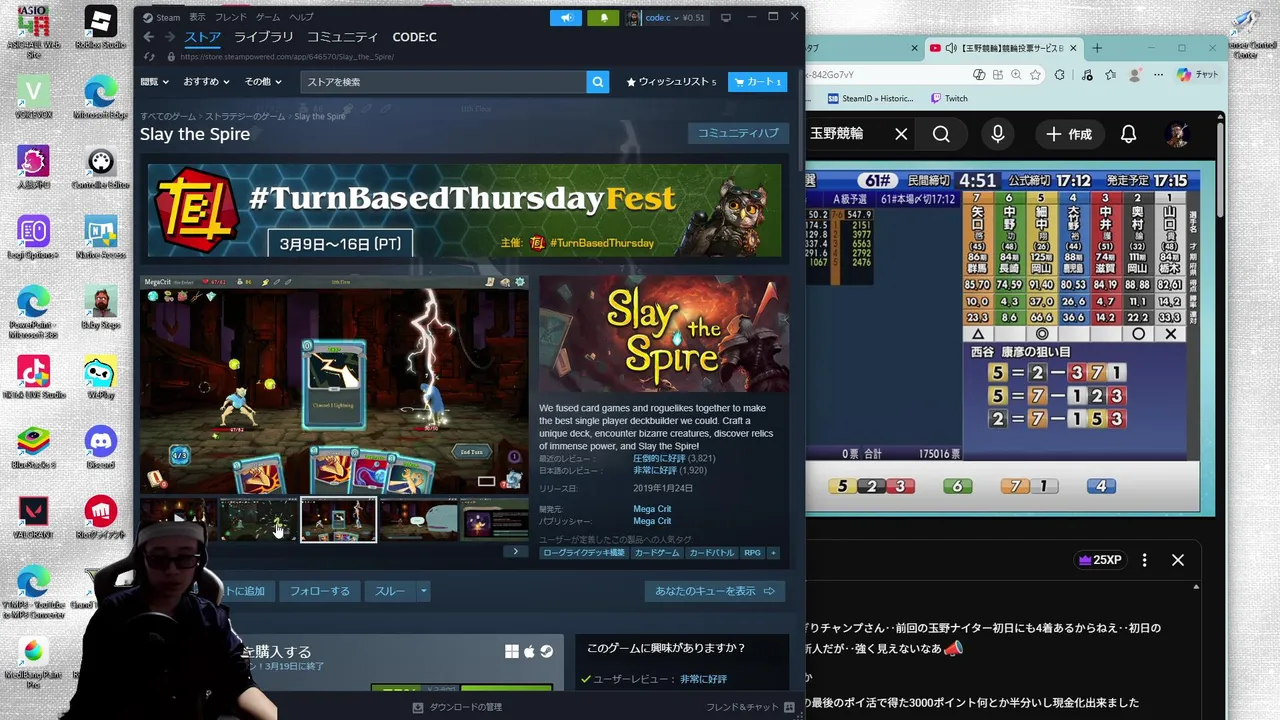Click ローグライクデッキ構築 tag
This screenshot has height=720, width=1280.
click(584, 552)
